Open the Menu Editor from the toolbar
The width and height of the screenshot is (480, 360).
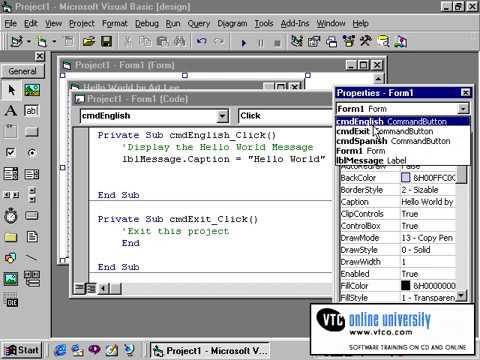[x=69, y=42]
